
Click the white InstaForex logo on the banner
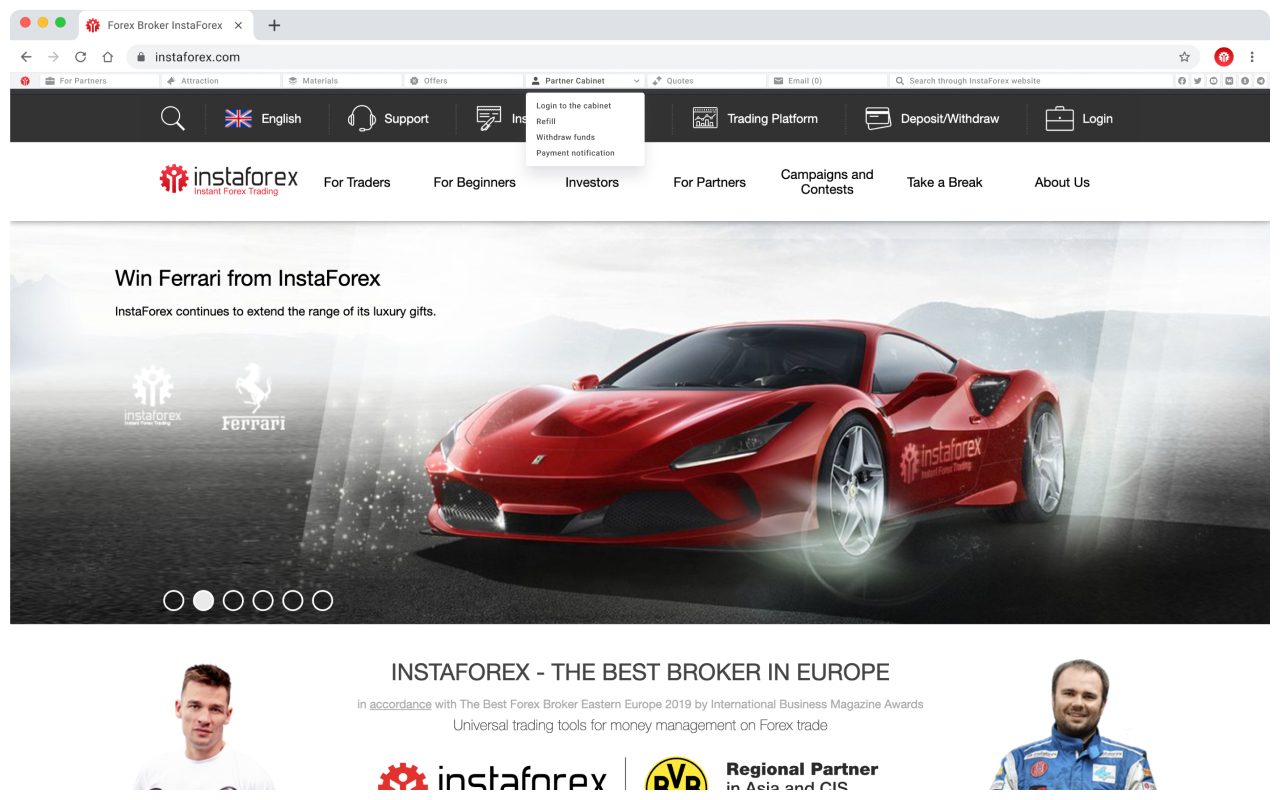click(x=153, y=396)
